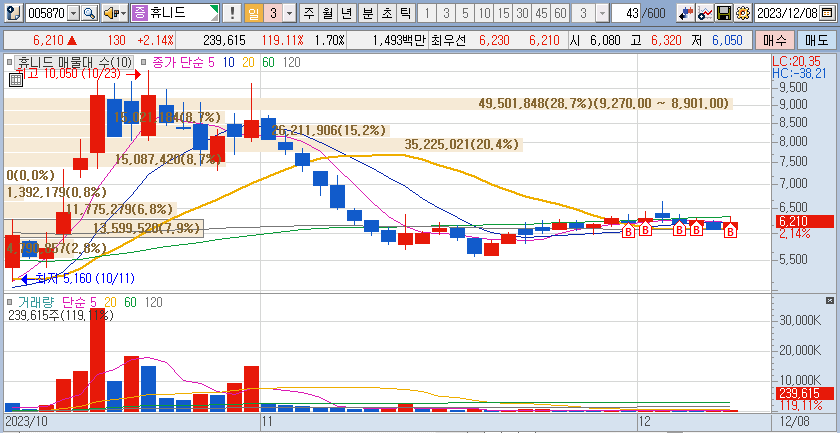Click the green corner marker in name box
Image resolution: width=840 pixels, height=433 pixels.
point(215,10)
